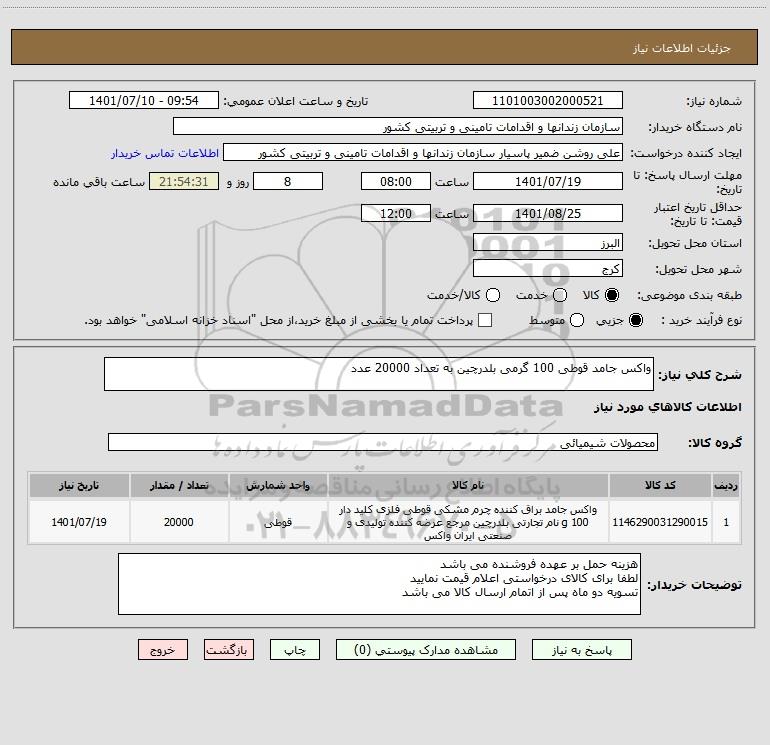Click the need date cell 1401/07/19
This screenshot has width=770, height=745.
tap(79, 522)
